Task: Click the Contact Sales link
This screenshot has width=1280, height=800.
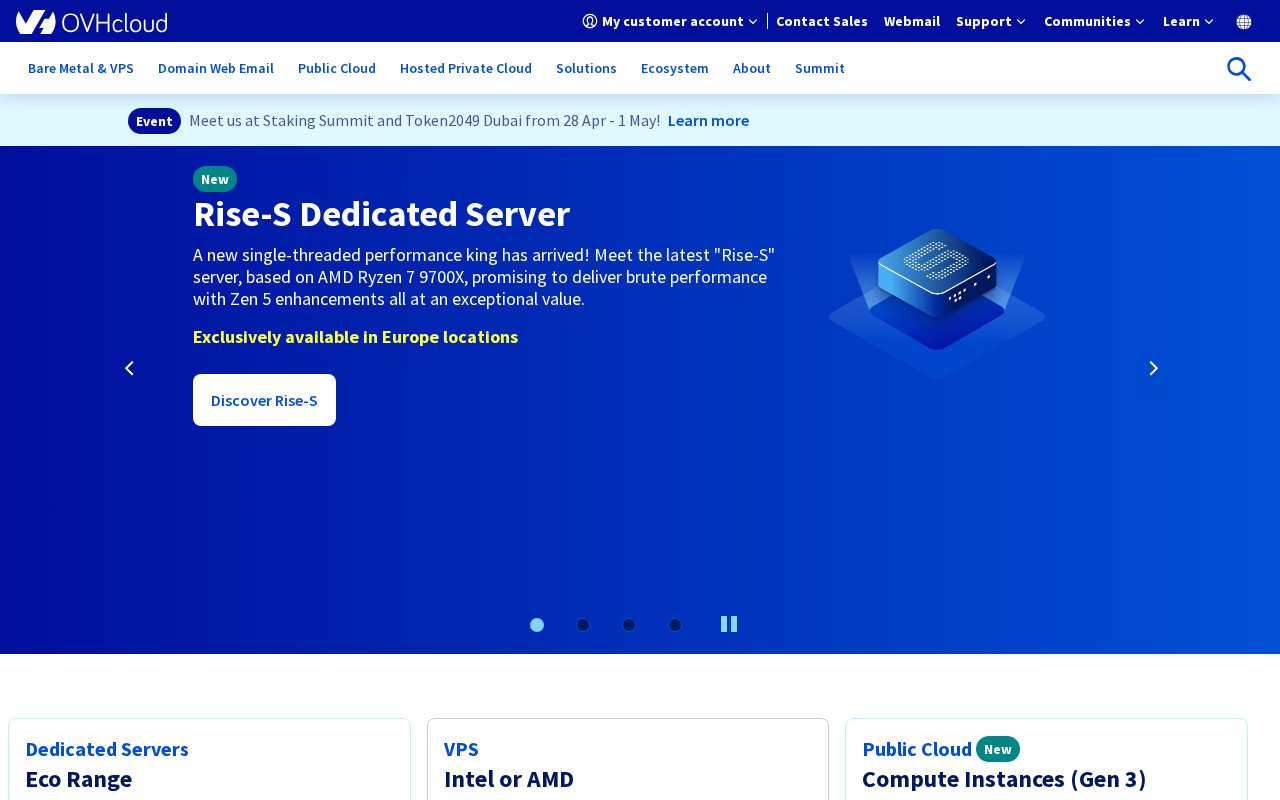Action: [822, 21]
